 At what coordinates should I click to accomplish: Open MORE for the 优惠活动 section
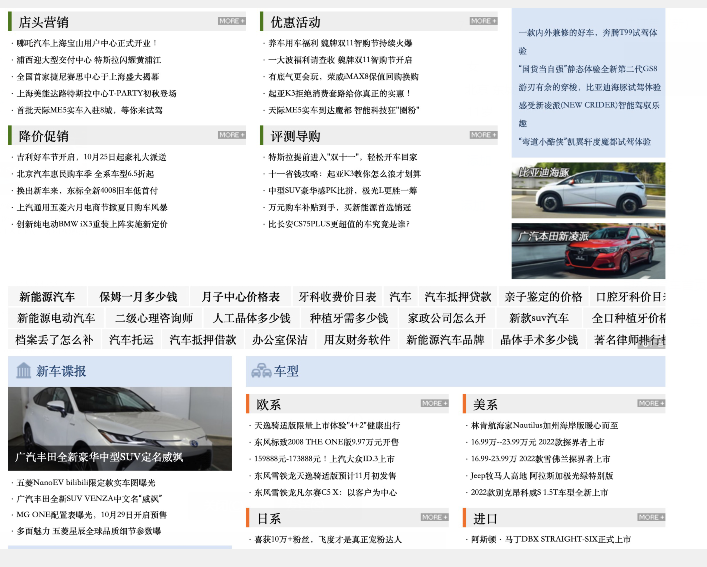(483, 21)
